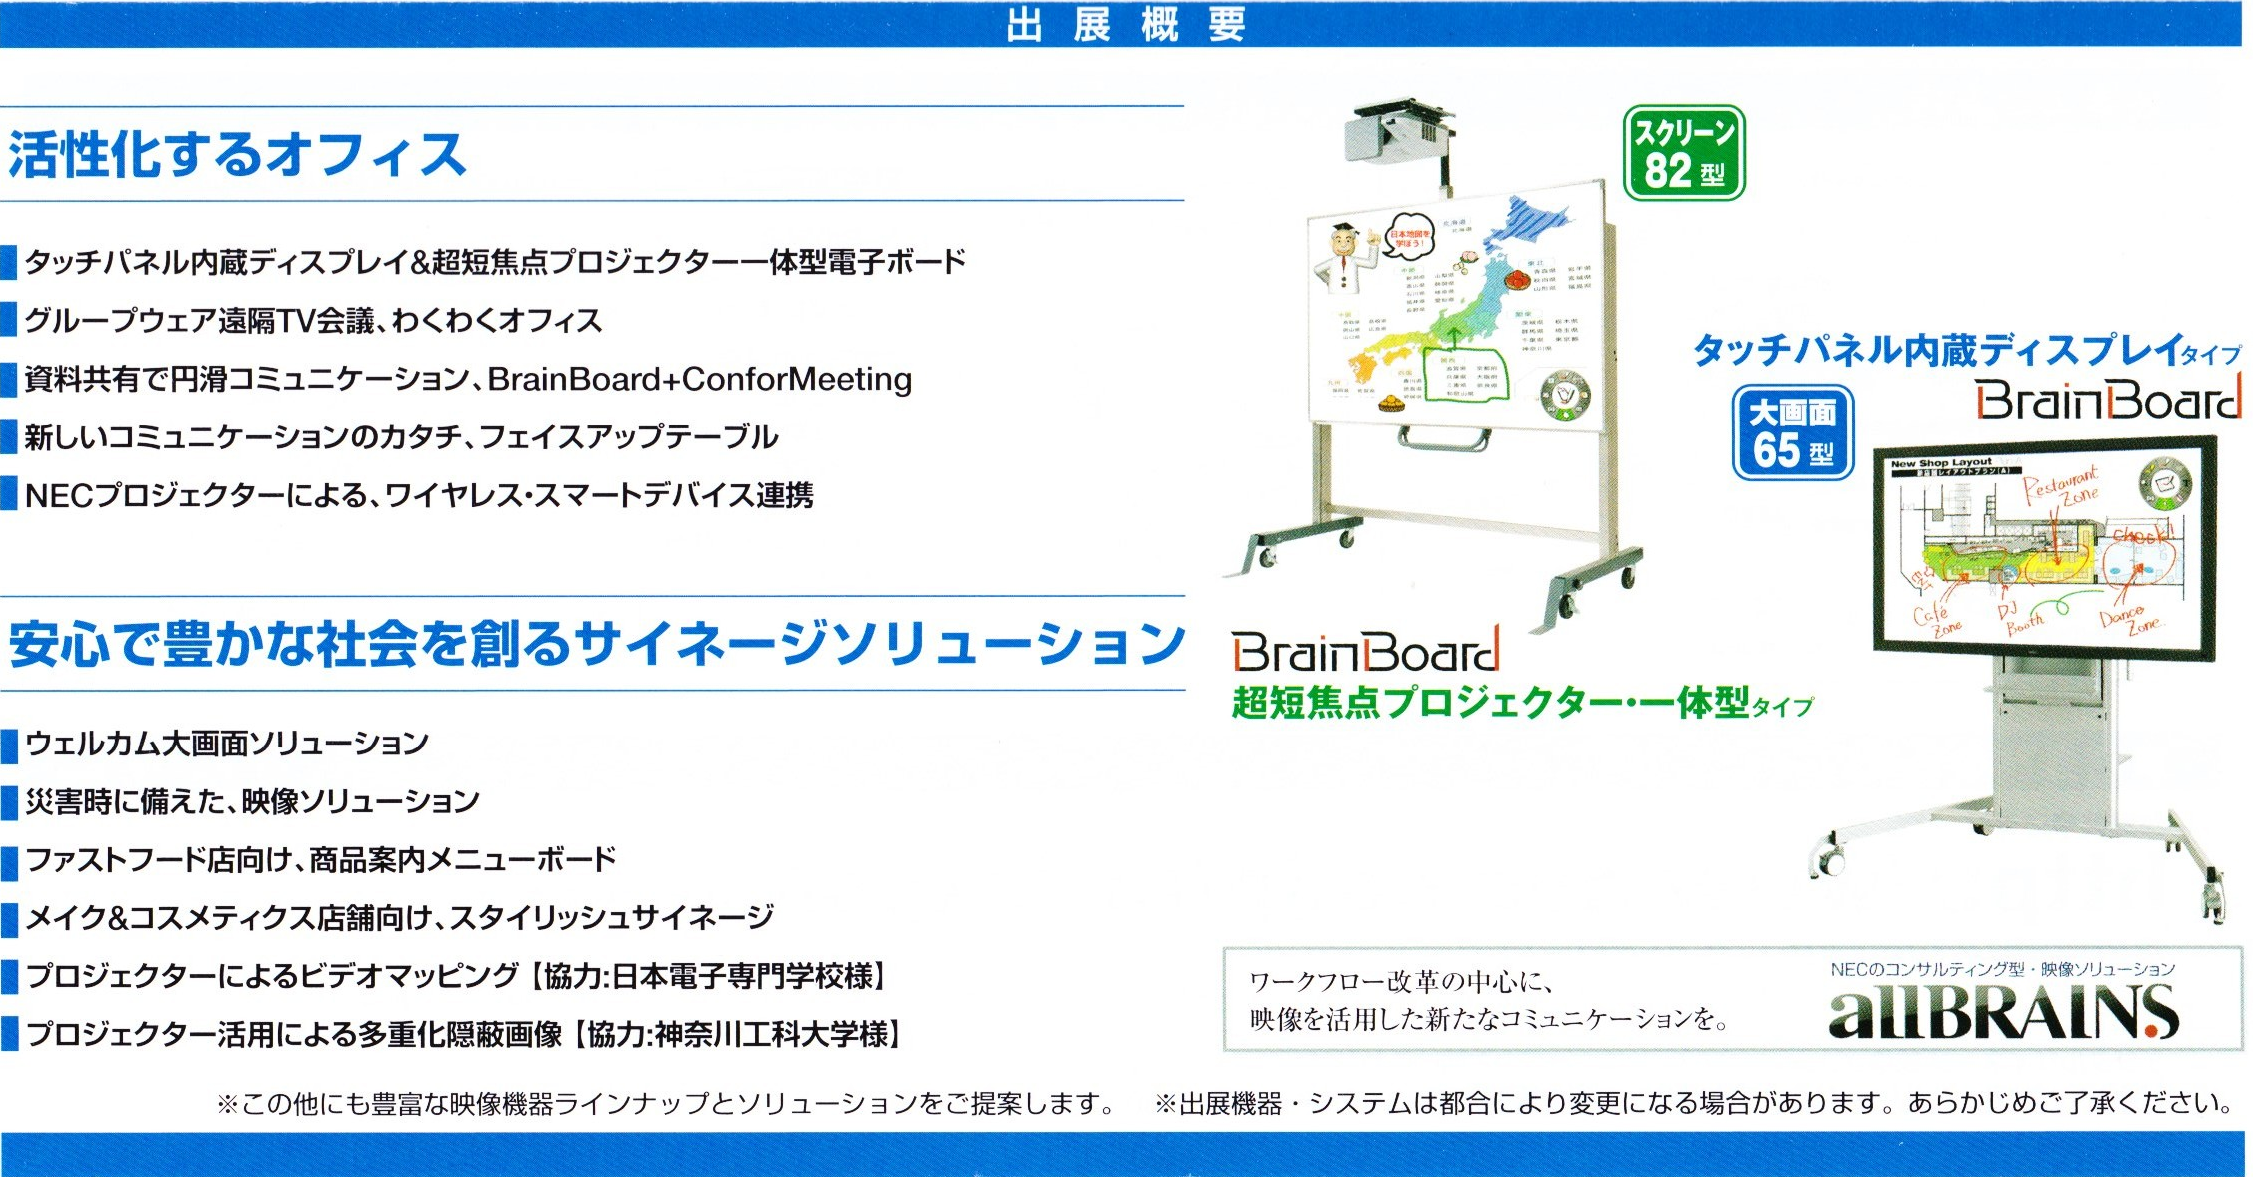Click 災害時に備えた、映像ソリューション line
2253x1177 pixels.
point(252,801)
